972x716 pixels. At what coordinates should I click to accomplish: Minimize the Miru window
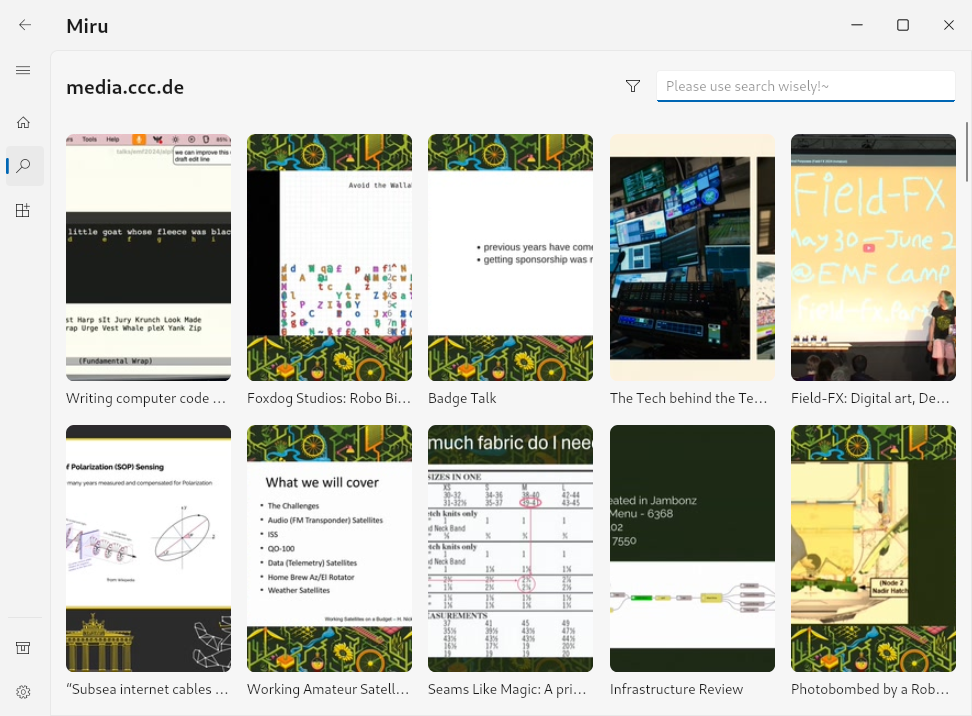857,25
